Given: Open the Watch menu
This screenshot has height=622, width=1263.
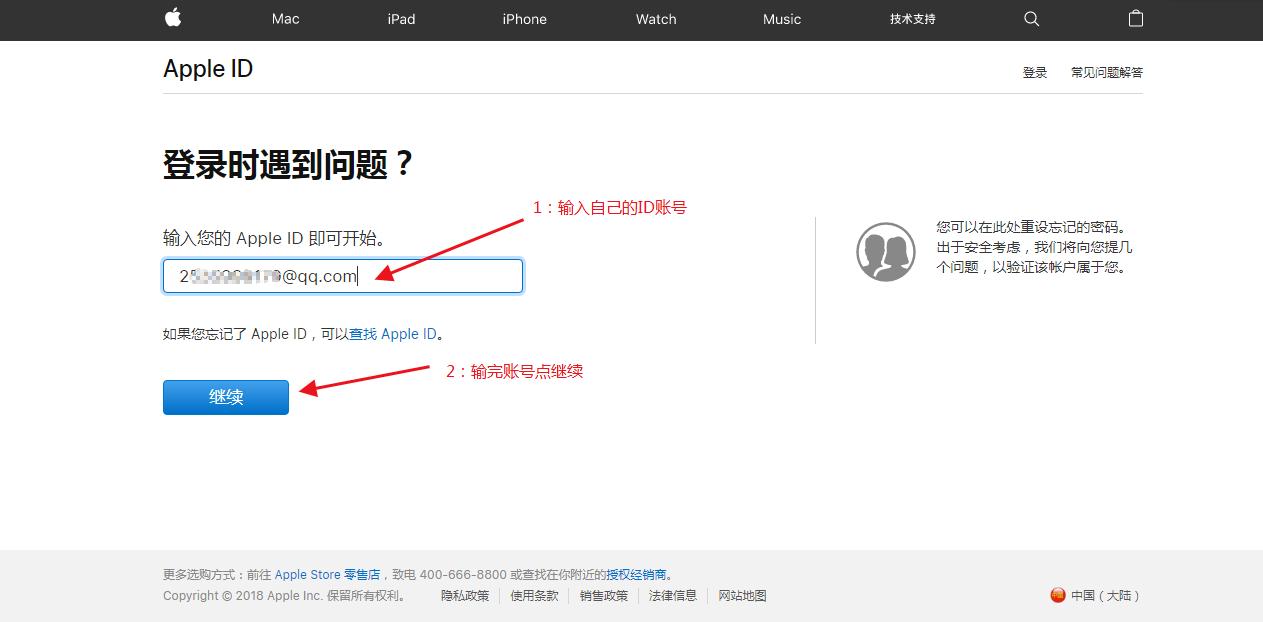Looking at the screenshot, I should pyautogui.click(x=656, y=19).
